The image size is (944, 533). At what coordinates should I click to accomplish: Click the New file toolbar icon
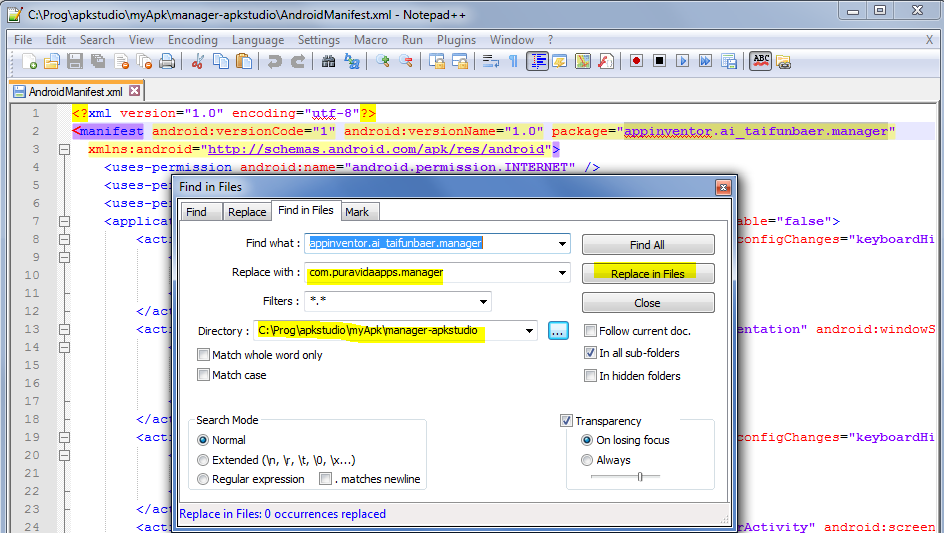click(x=30, y=62)
